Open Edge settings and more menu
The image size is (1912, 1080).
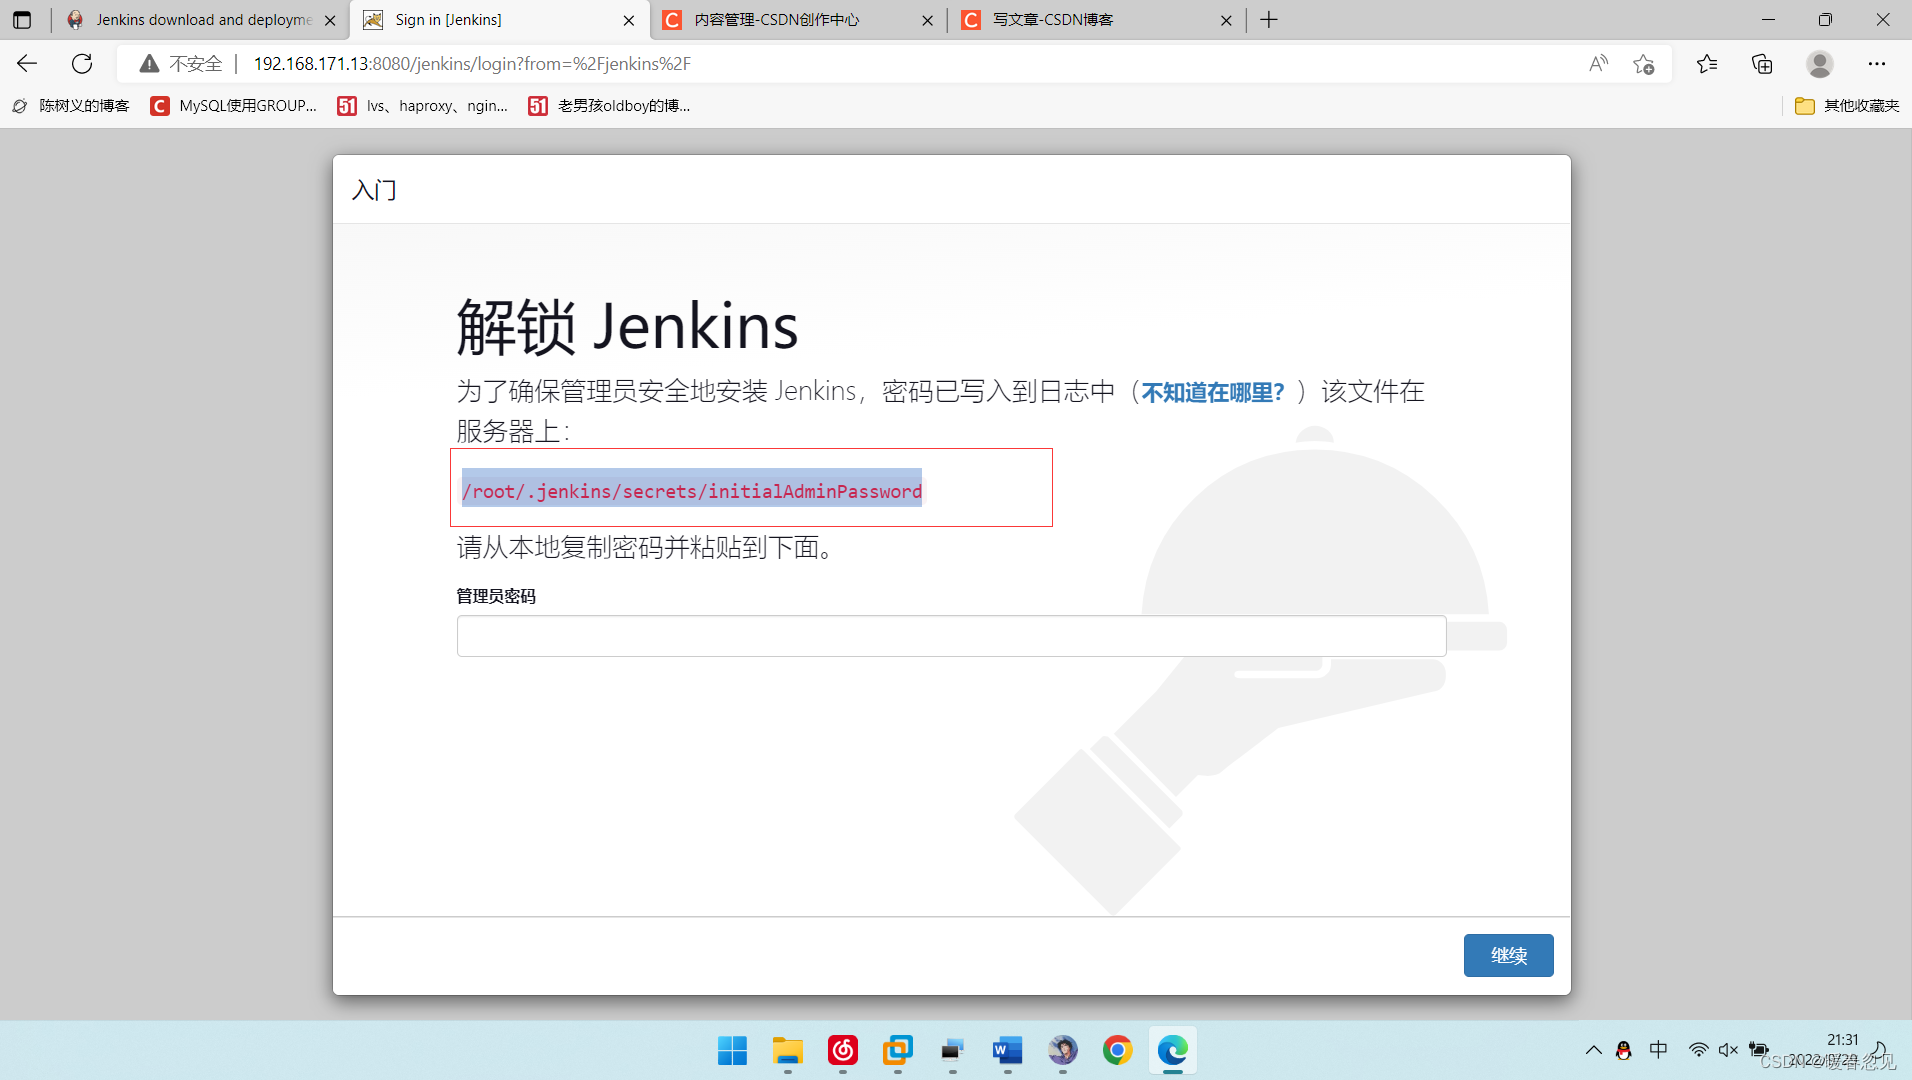pyautogui.click(x=1877, y=64)
